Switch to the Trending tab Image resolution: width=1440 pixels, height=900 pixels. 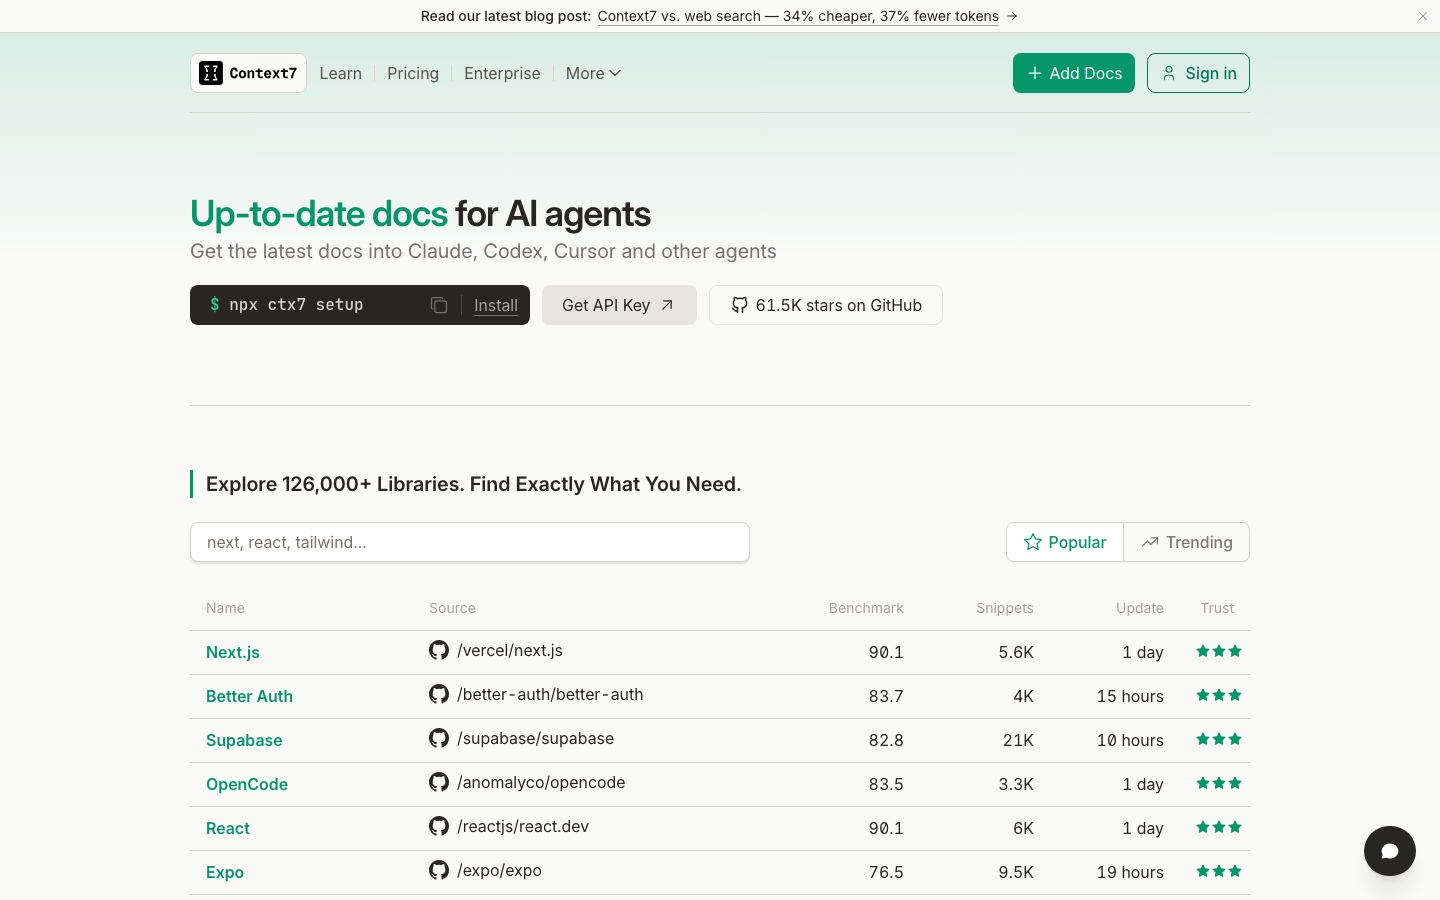1187,542
